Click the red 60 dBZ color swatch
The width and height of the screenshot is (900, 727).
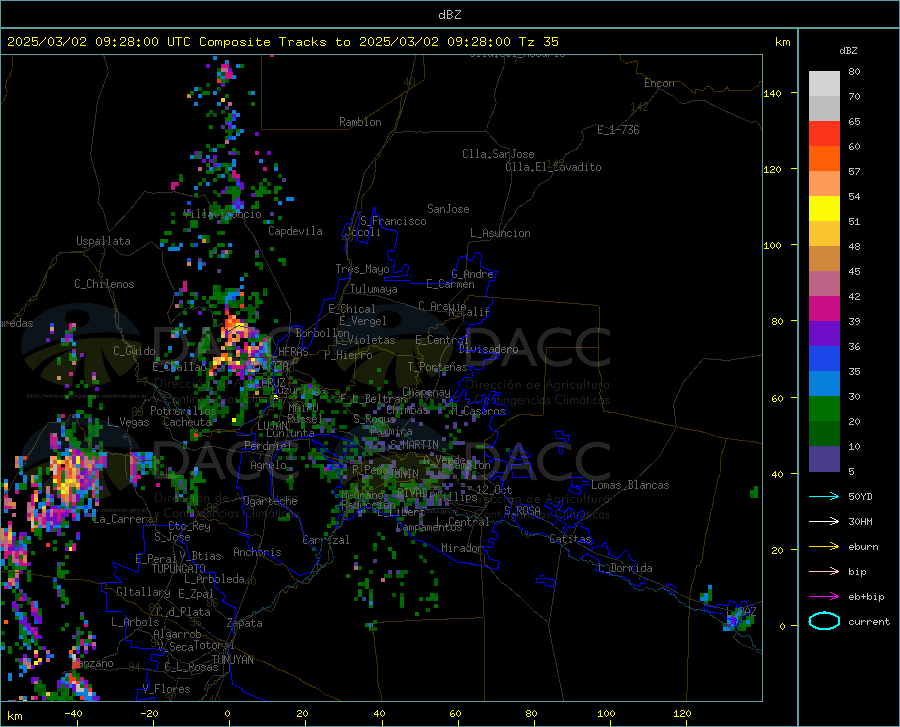coord(824,134)
